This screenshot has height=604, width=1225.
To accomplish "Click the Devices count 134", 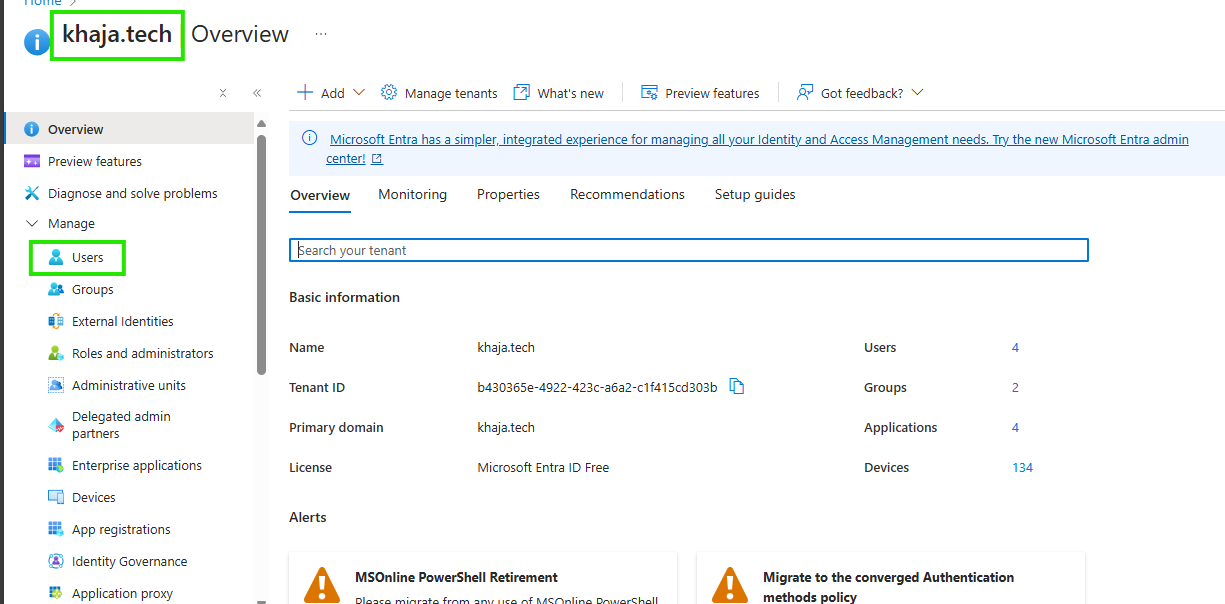I will 1022,467.
